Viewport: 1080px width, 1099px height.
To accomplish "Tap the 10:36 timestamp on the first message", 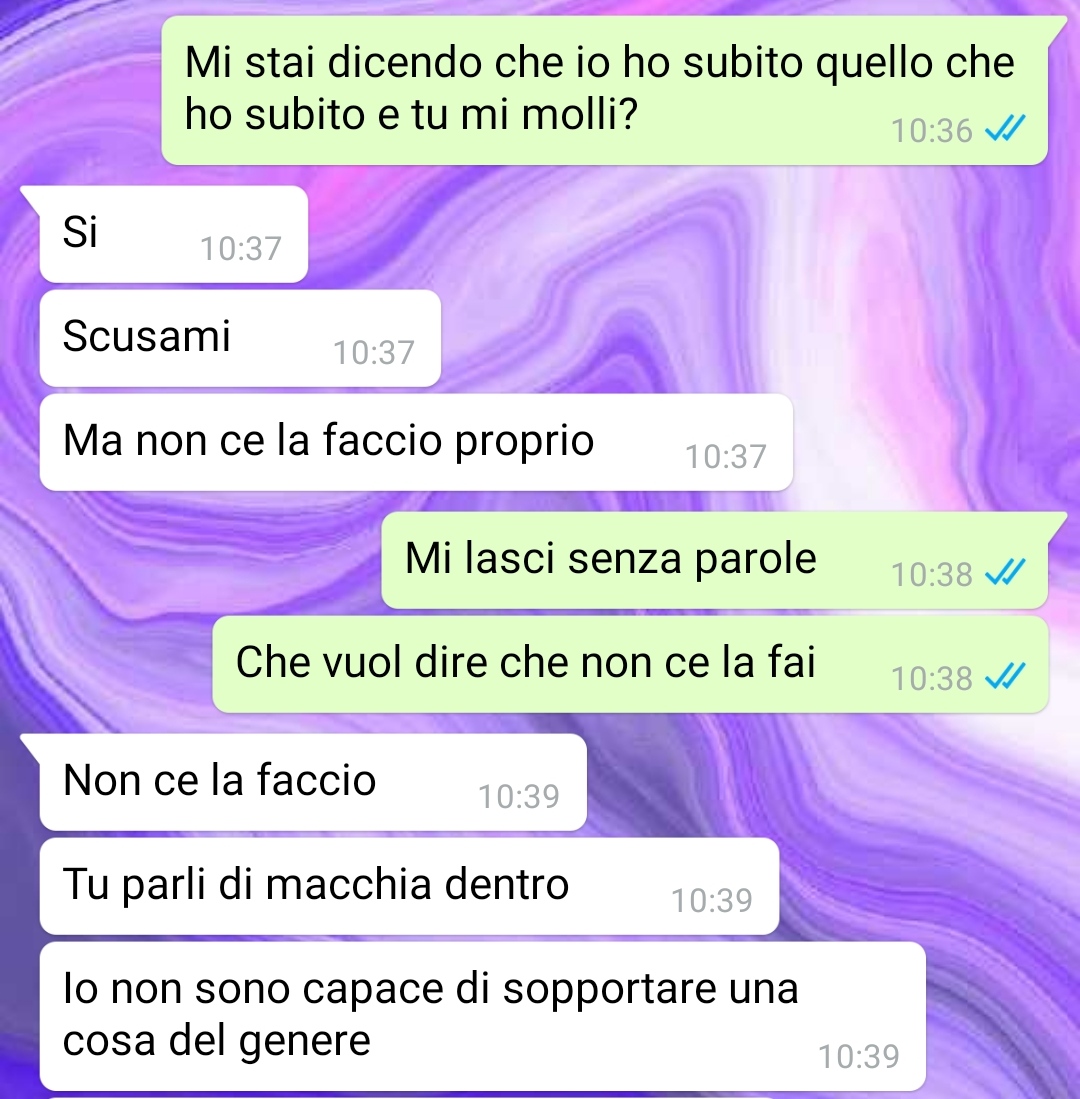I will coord(931,131).
